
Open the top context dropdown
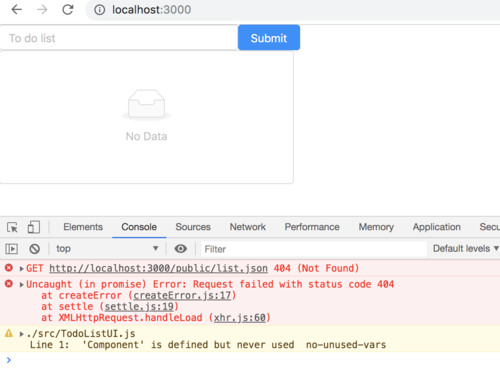click(x=107, y=249)
